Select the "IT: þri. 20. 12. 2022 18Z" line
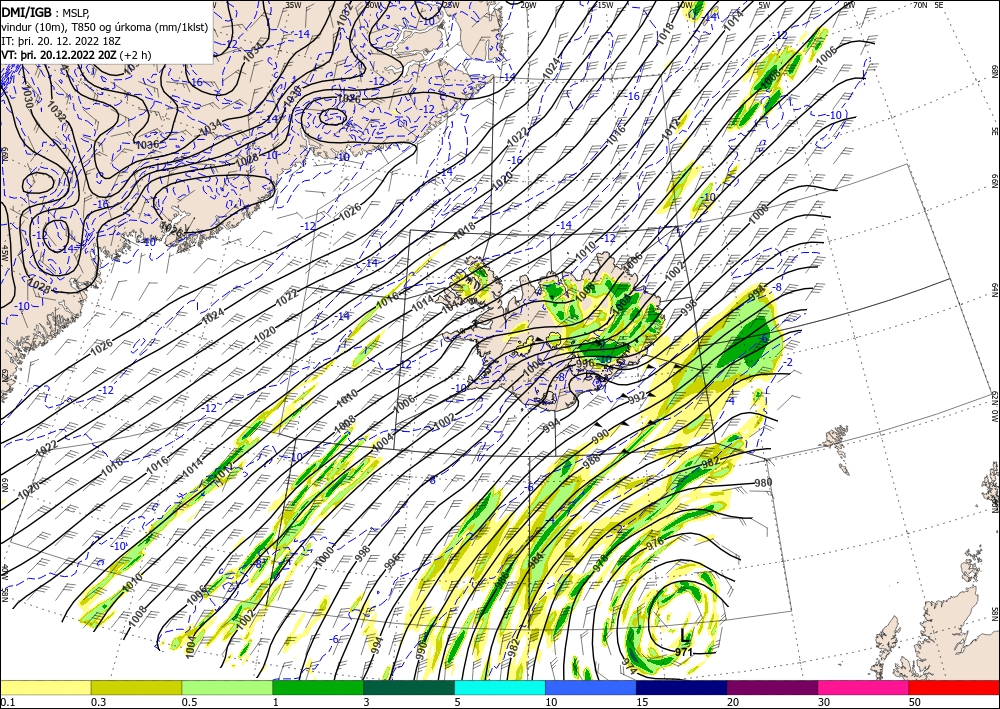1000x709 pixels. (x=61, y=41)
